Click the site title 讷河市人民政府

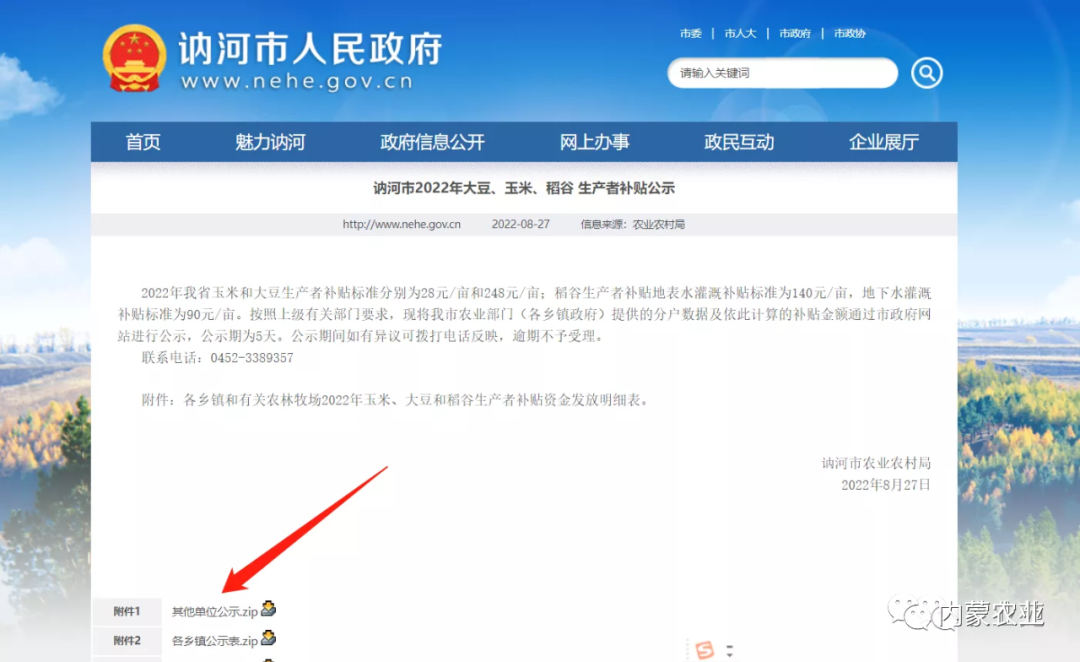pyautogui.click(x=311, y=48)
